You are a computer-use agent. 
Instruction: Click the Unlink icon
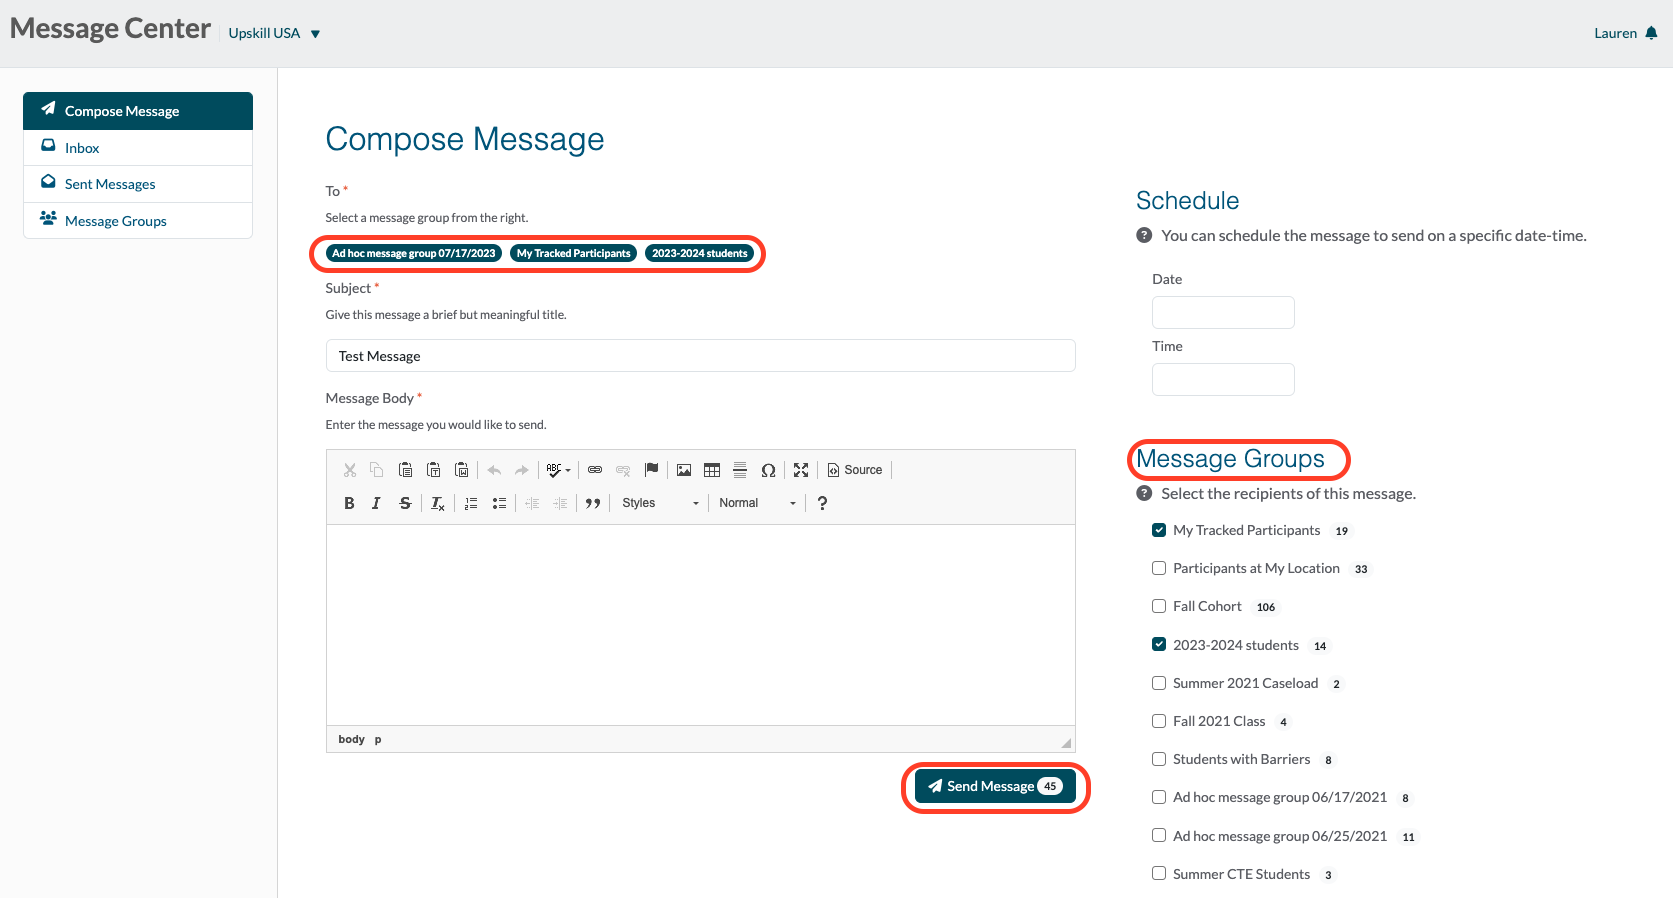coord(623,470)
